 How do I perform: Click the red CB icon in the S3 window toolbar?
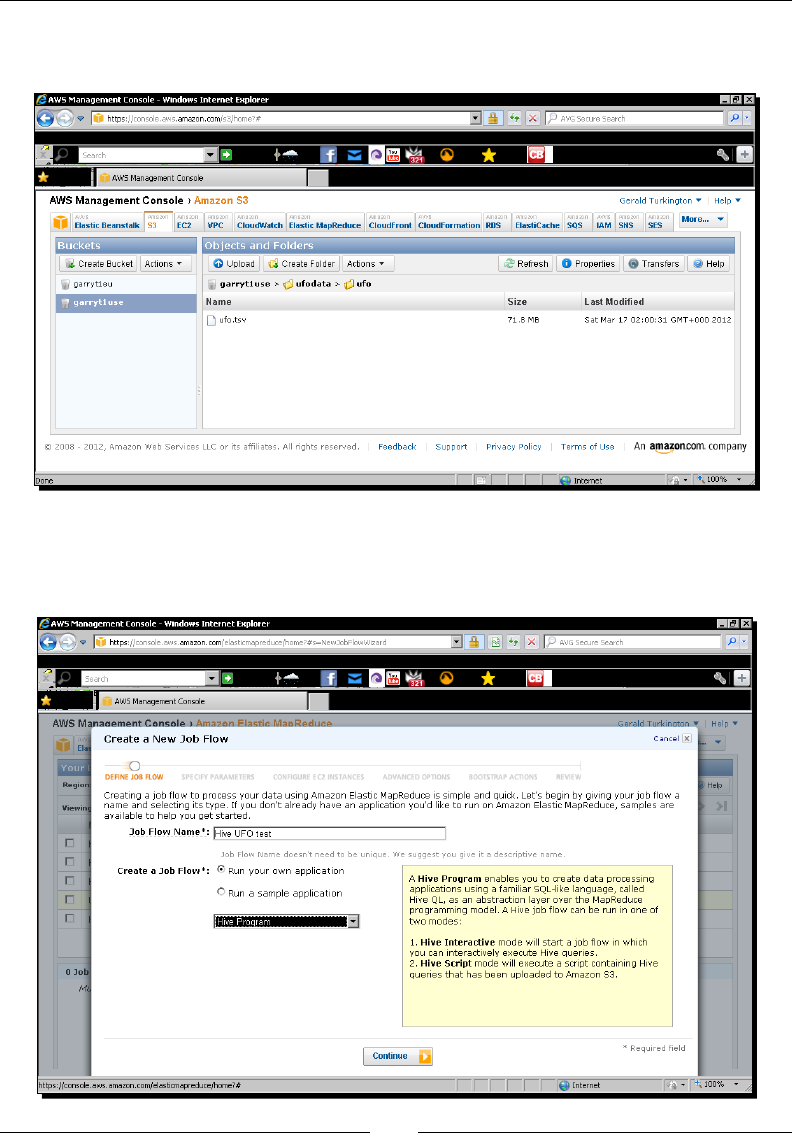click(536, 154)
